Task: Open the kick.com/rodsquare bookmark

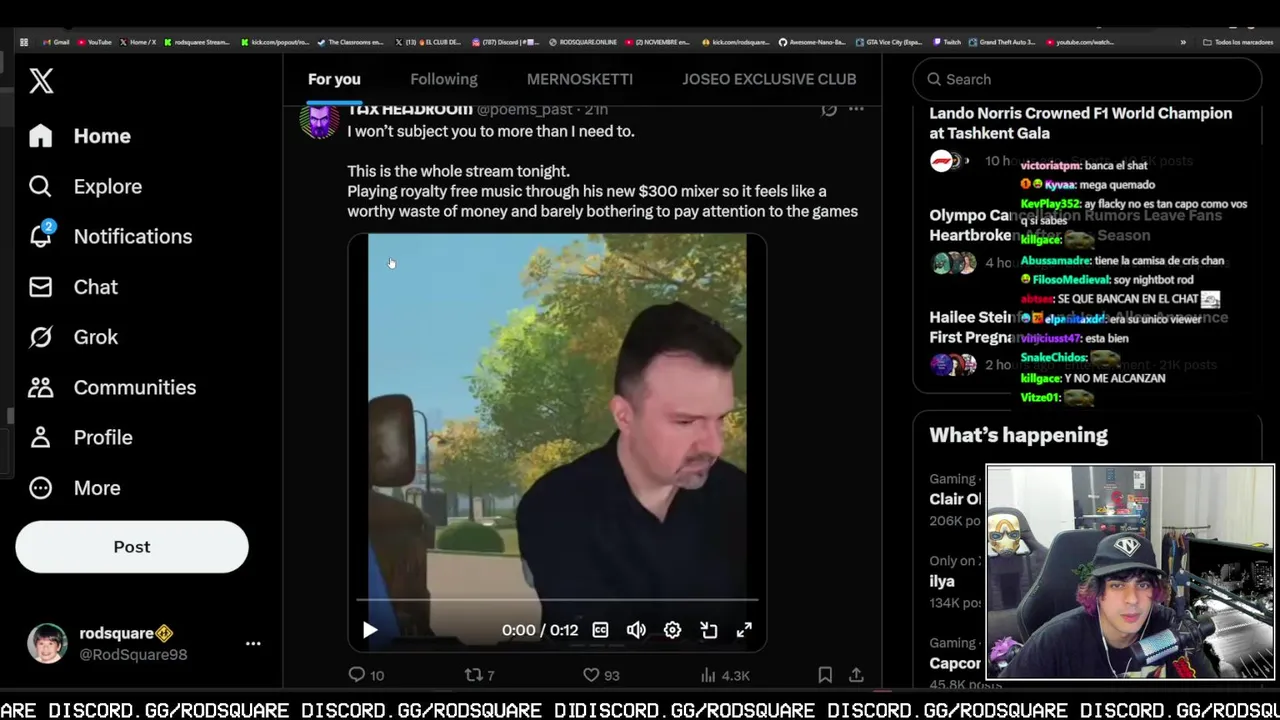Action: [735, 42]
